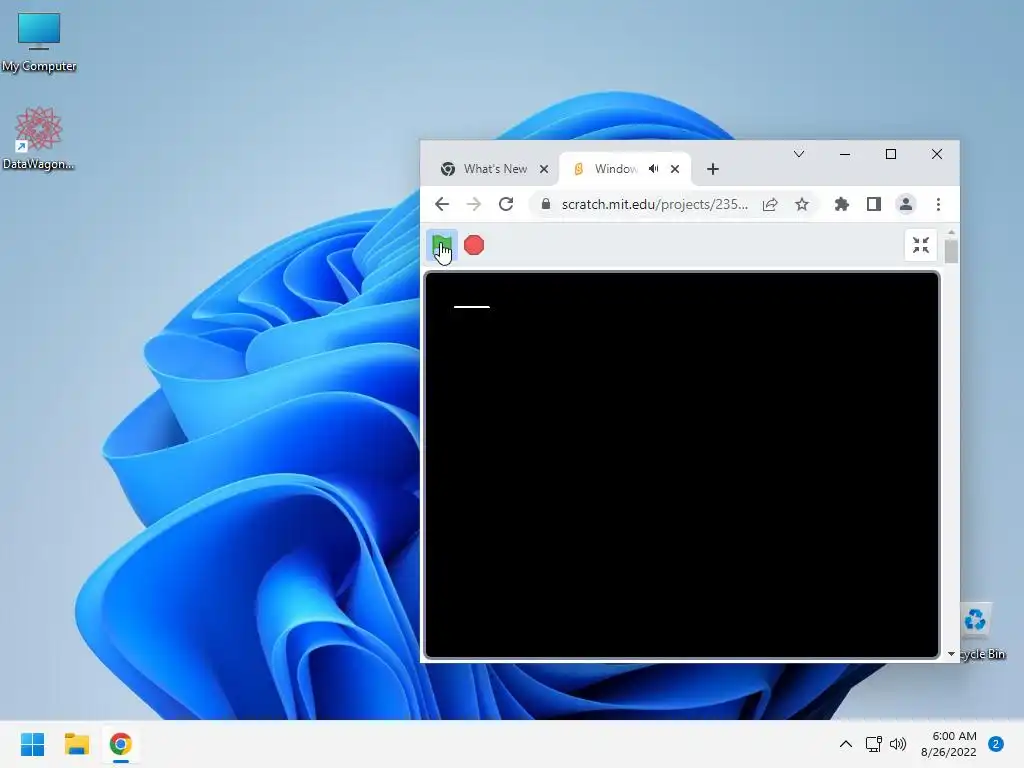1024x768 pixels.
Task: Open the notification center badge
Action: coord(996,744)
